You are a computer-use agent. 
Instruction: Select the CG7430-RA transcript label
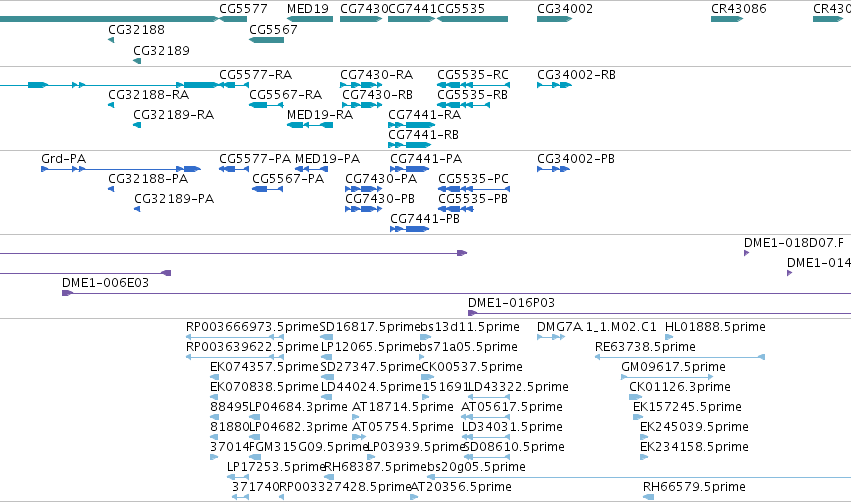[x=377, y=75]
